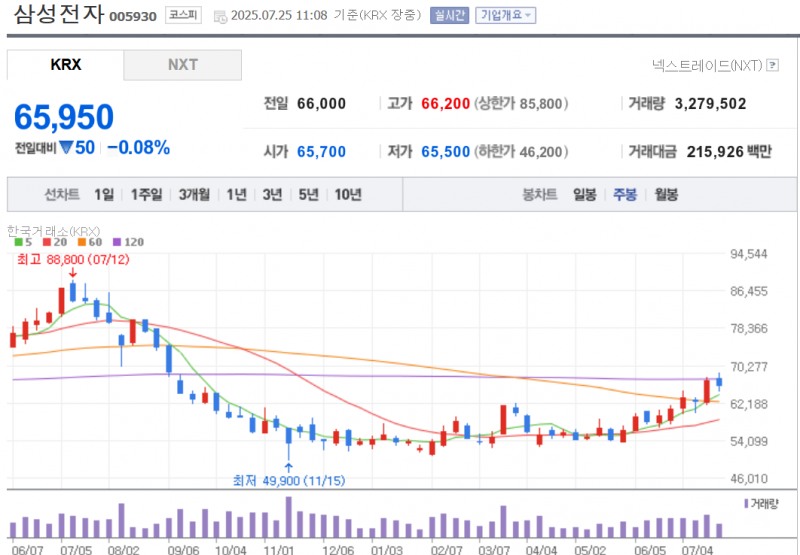
Task: Open the 기업개요 dropdown
Action: (x=505, y=16)
